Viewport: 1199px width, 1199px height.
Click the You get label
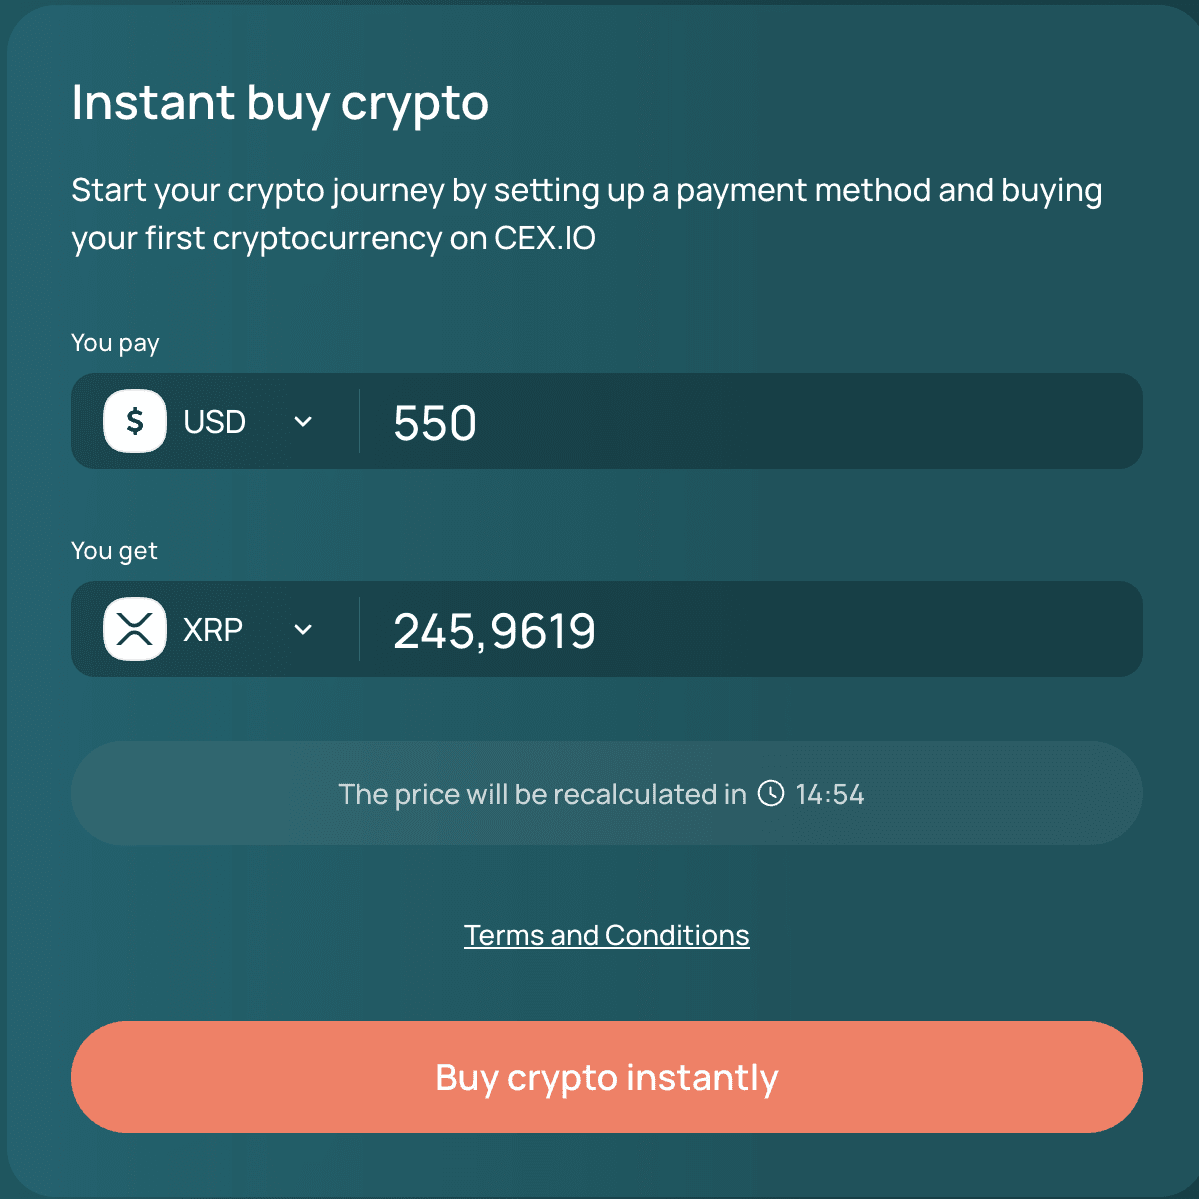click(114, 551)
